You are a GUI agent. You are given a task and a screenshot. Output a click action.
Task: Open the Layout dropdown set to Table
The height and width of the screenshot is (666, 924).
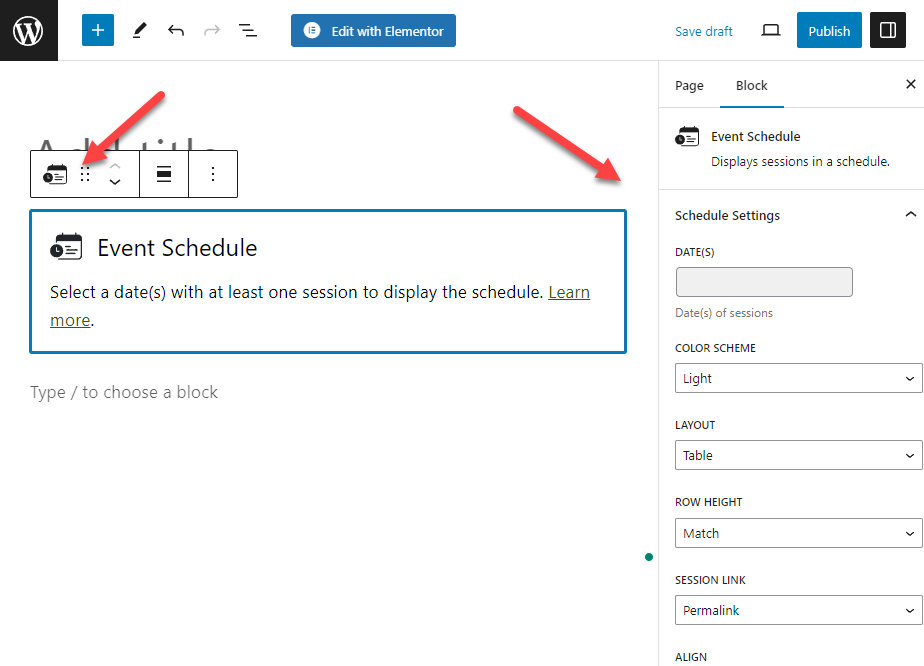[x=798, y=455]
